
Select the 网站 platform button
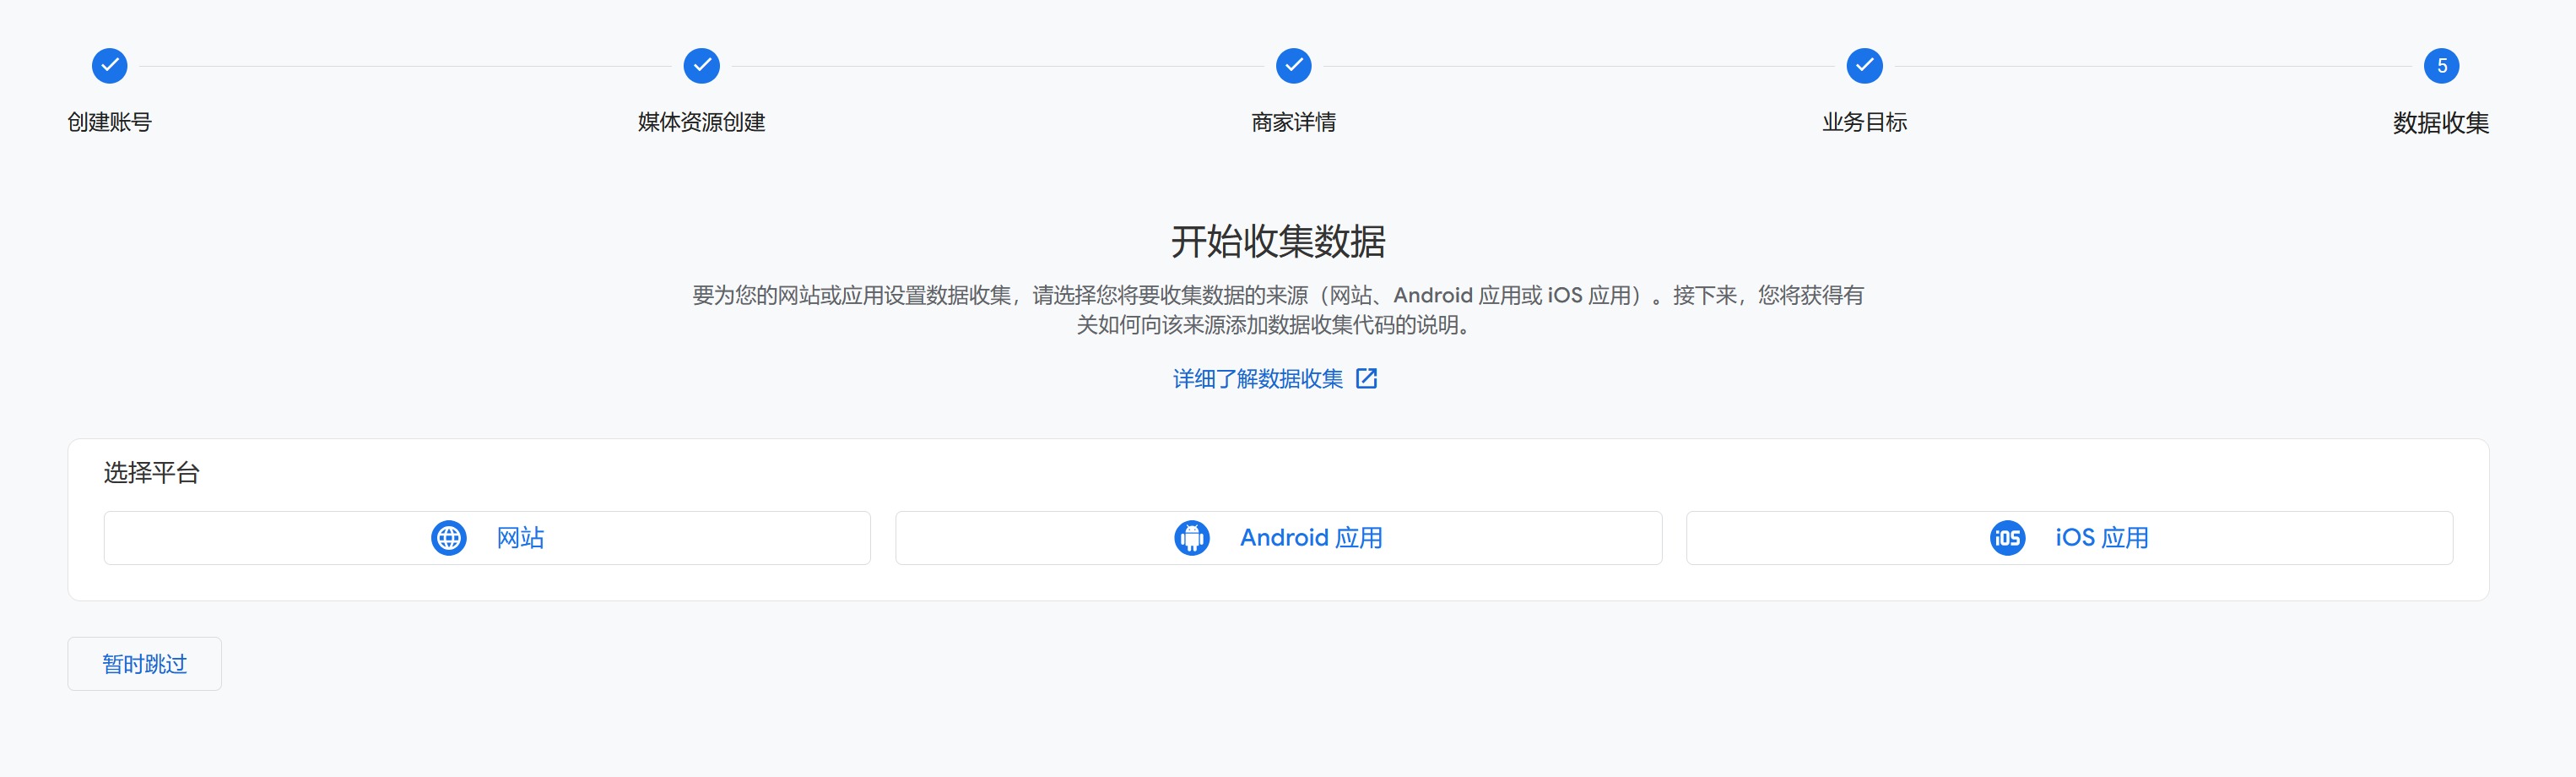487,538
